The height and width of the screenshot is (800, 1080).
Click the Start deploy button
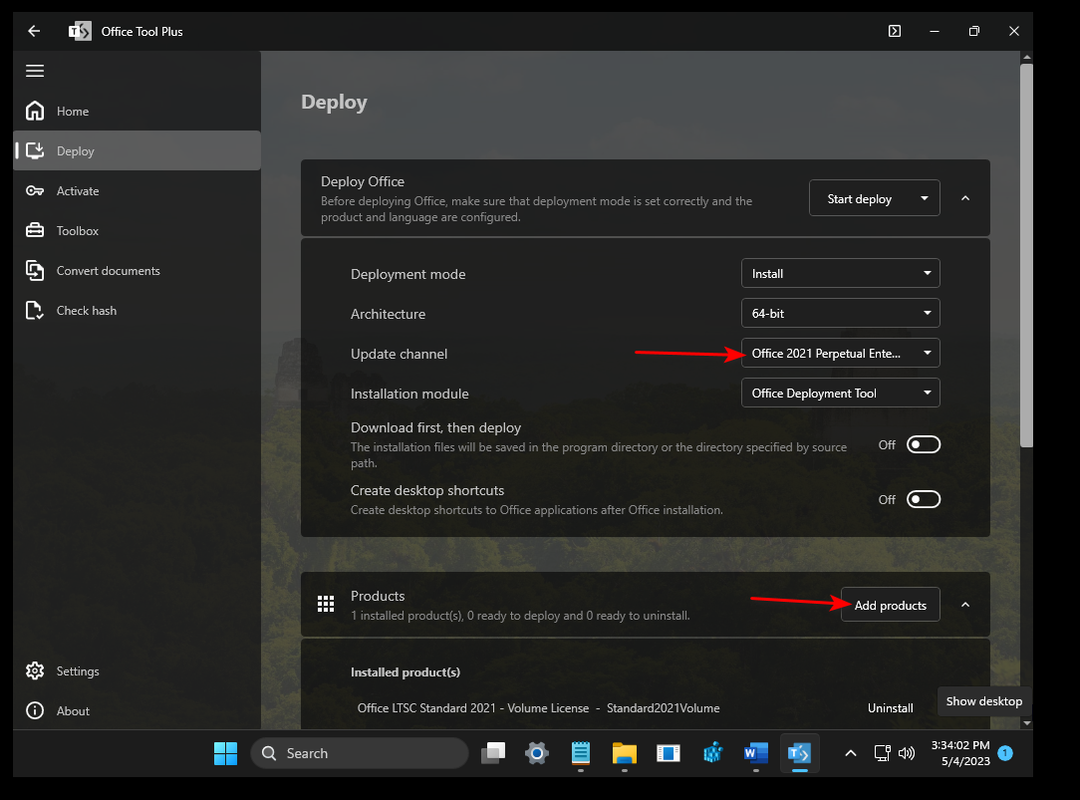[860, 198]
